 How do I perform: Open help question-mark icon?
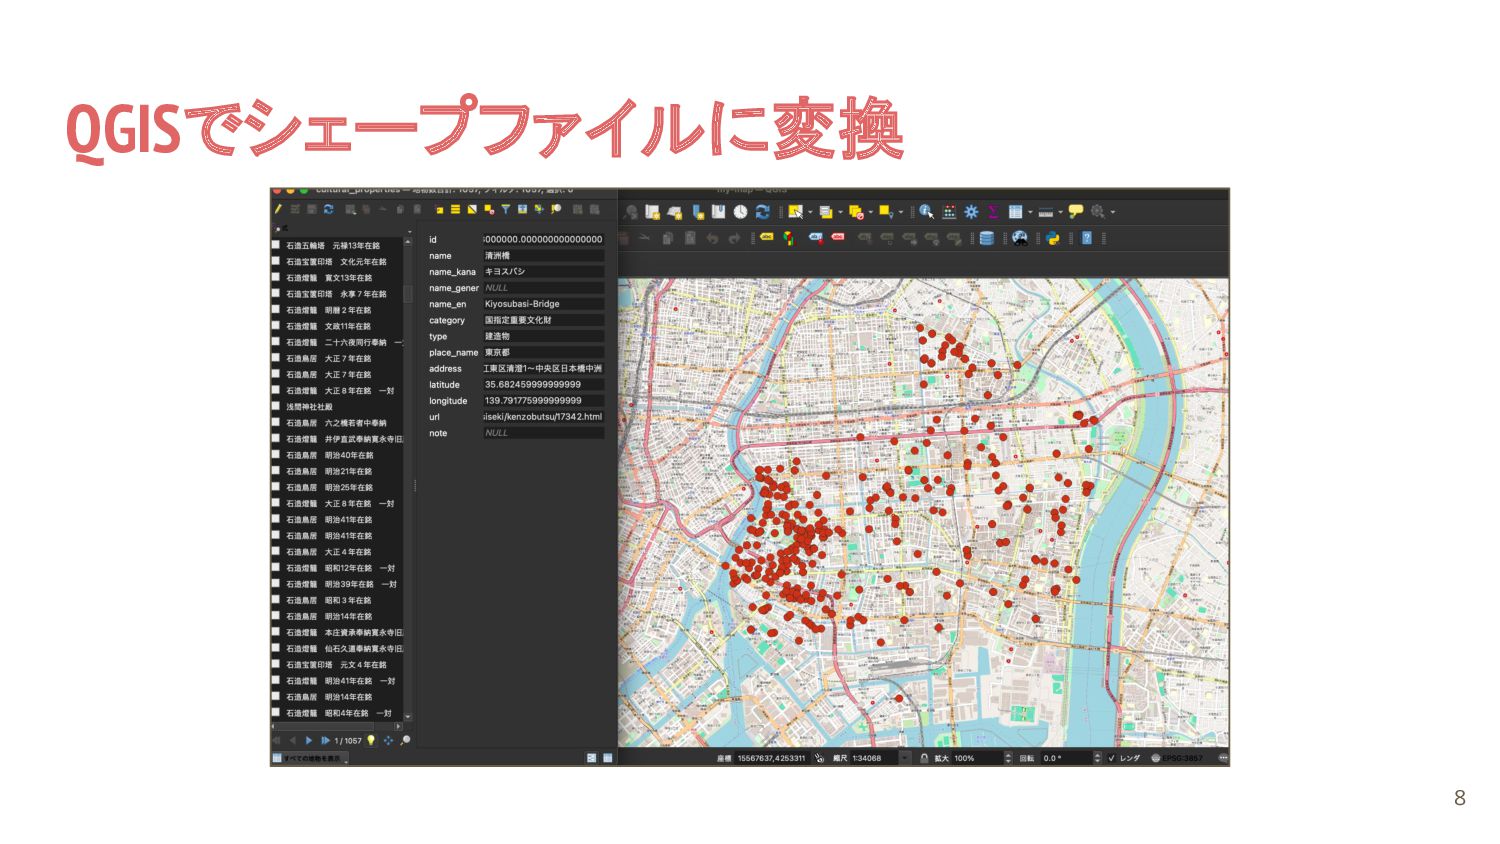[x=1086, y=238]
